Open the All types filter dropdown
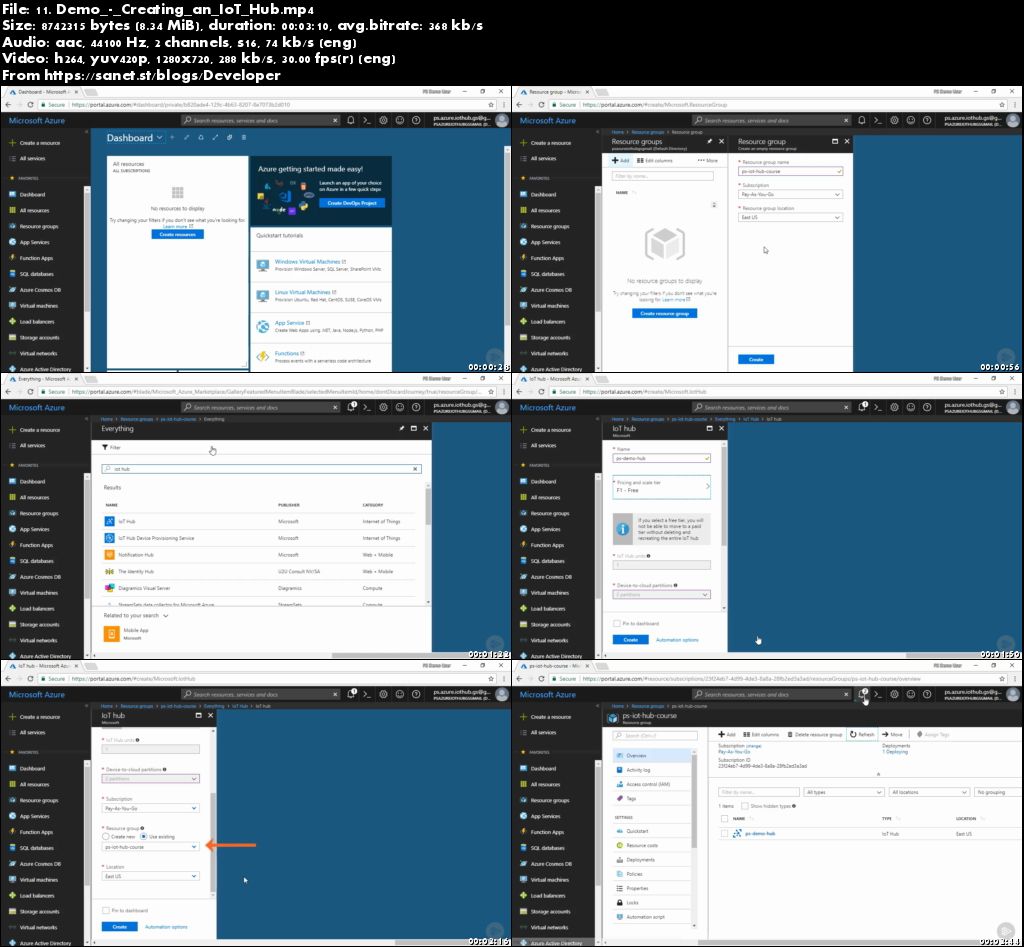The height and width of the screenshot is (947, 1024). (x=844, y=792)
